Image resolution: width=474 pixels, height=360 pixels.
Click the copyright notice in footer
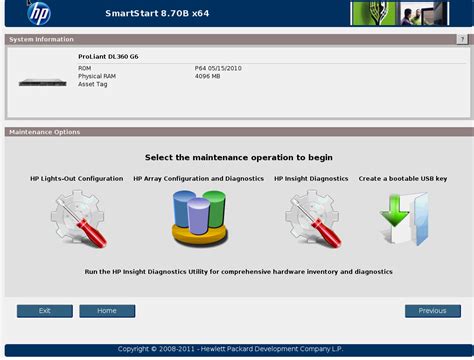pos(230,349)
